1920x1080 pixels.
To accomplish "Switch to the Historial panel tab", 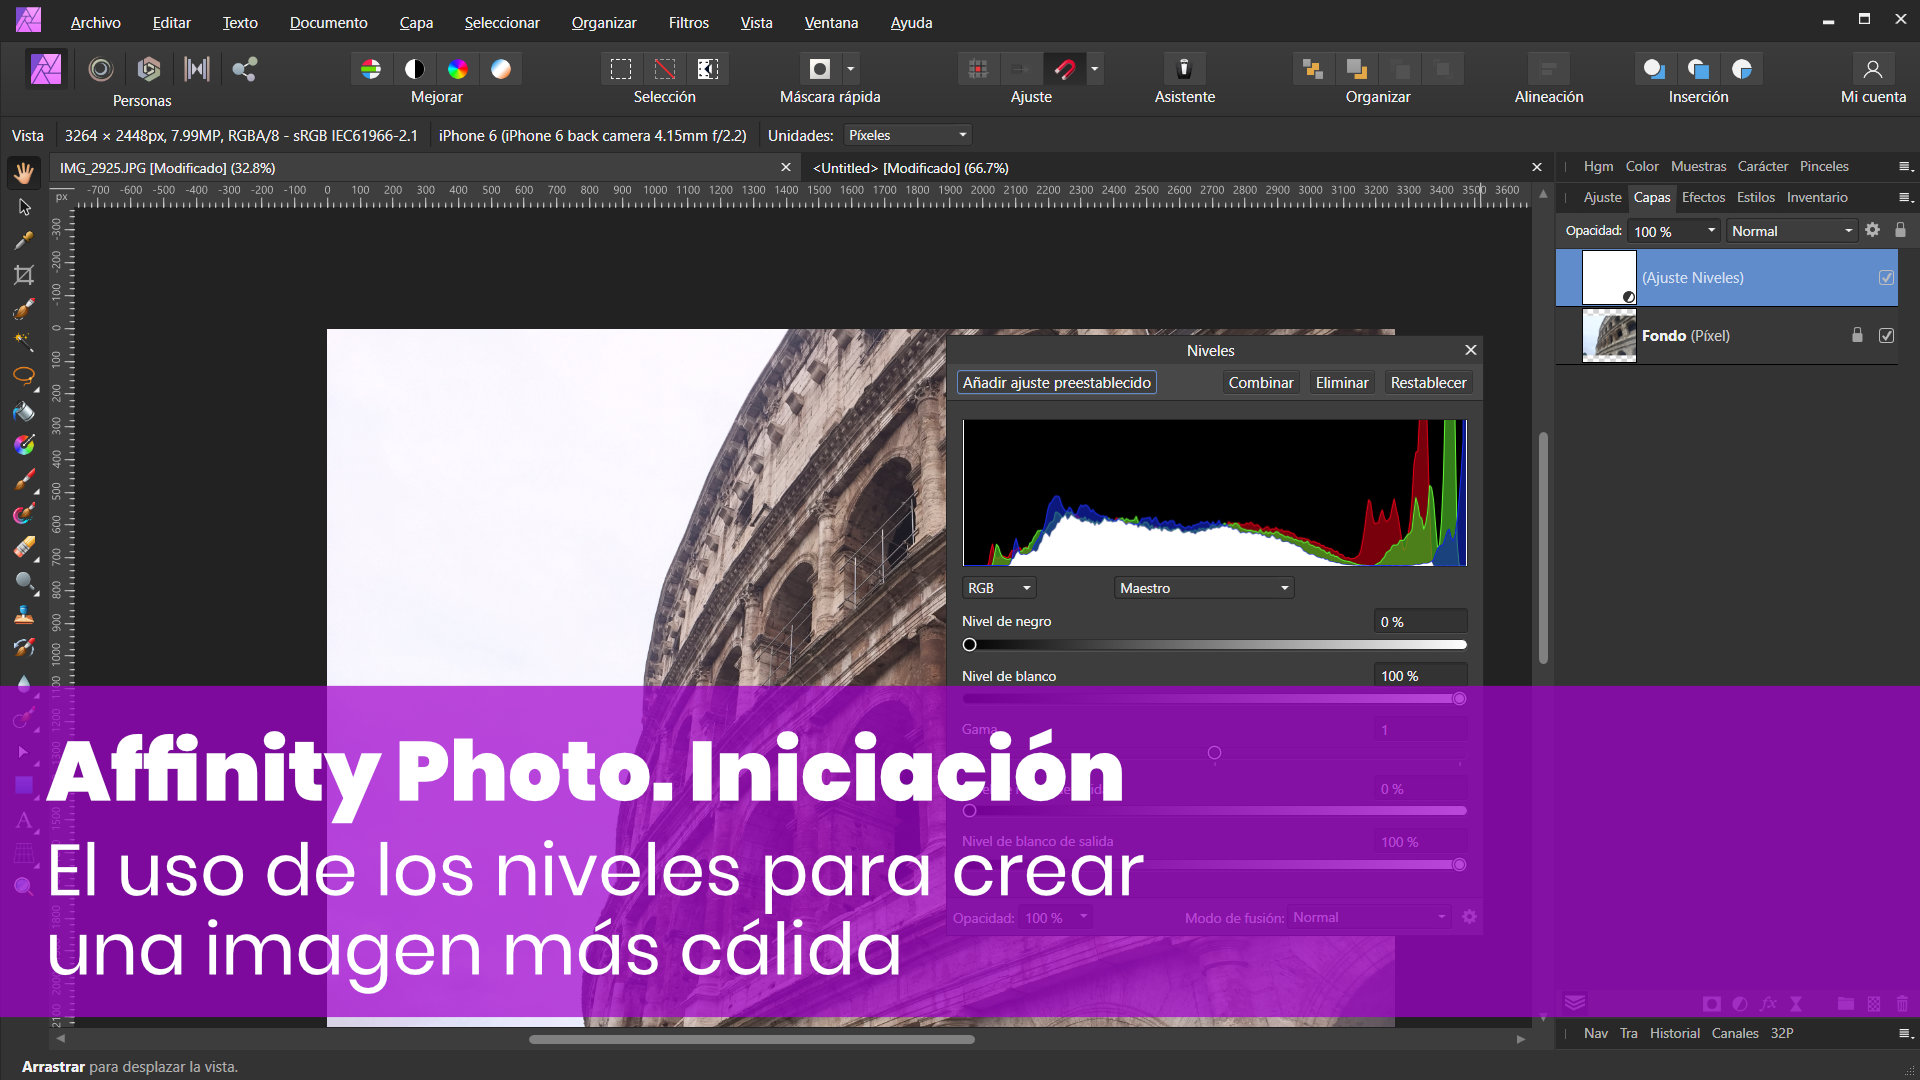I will point(1675,1033).
